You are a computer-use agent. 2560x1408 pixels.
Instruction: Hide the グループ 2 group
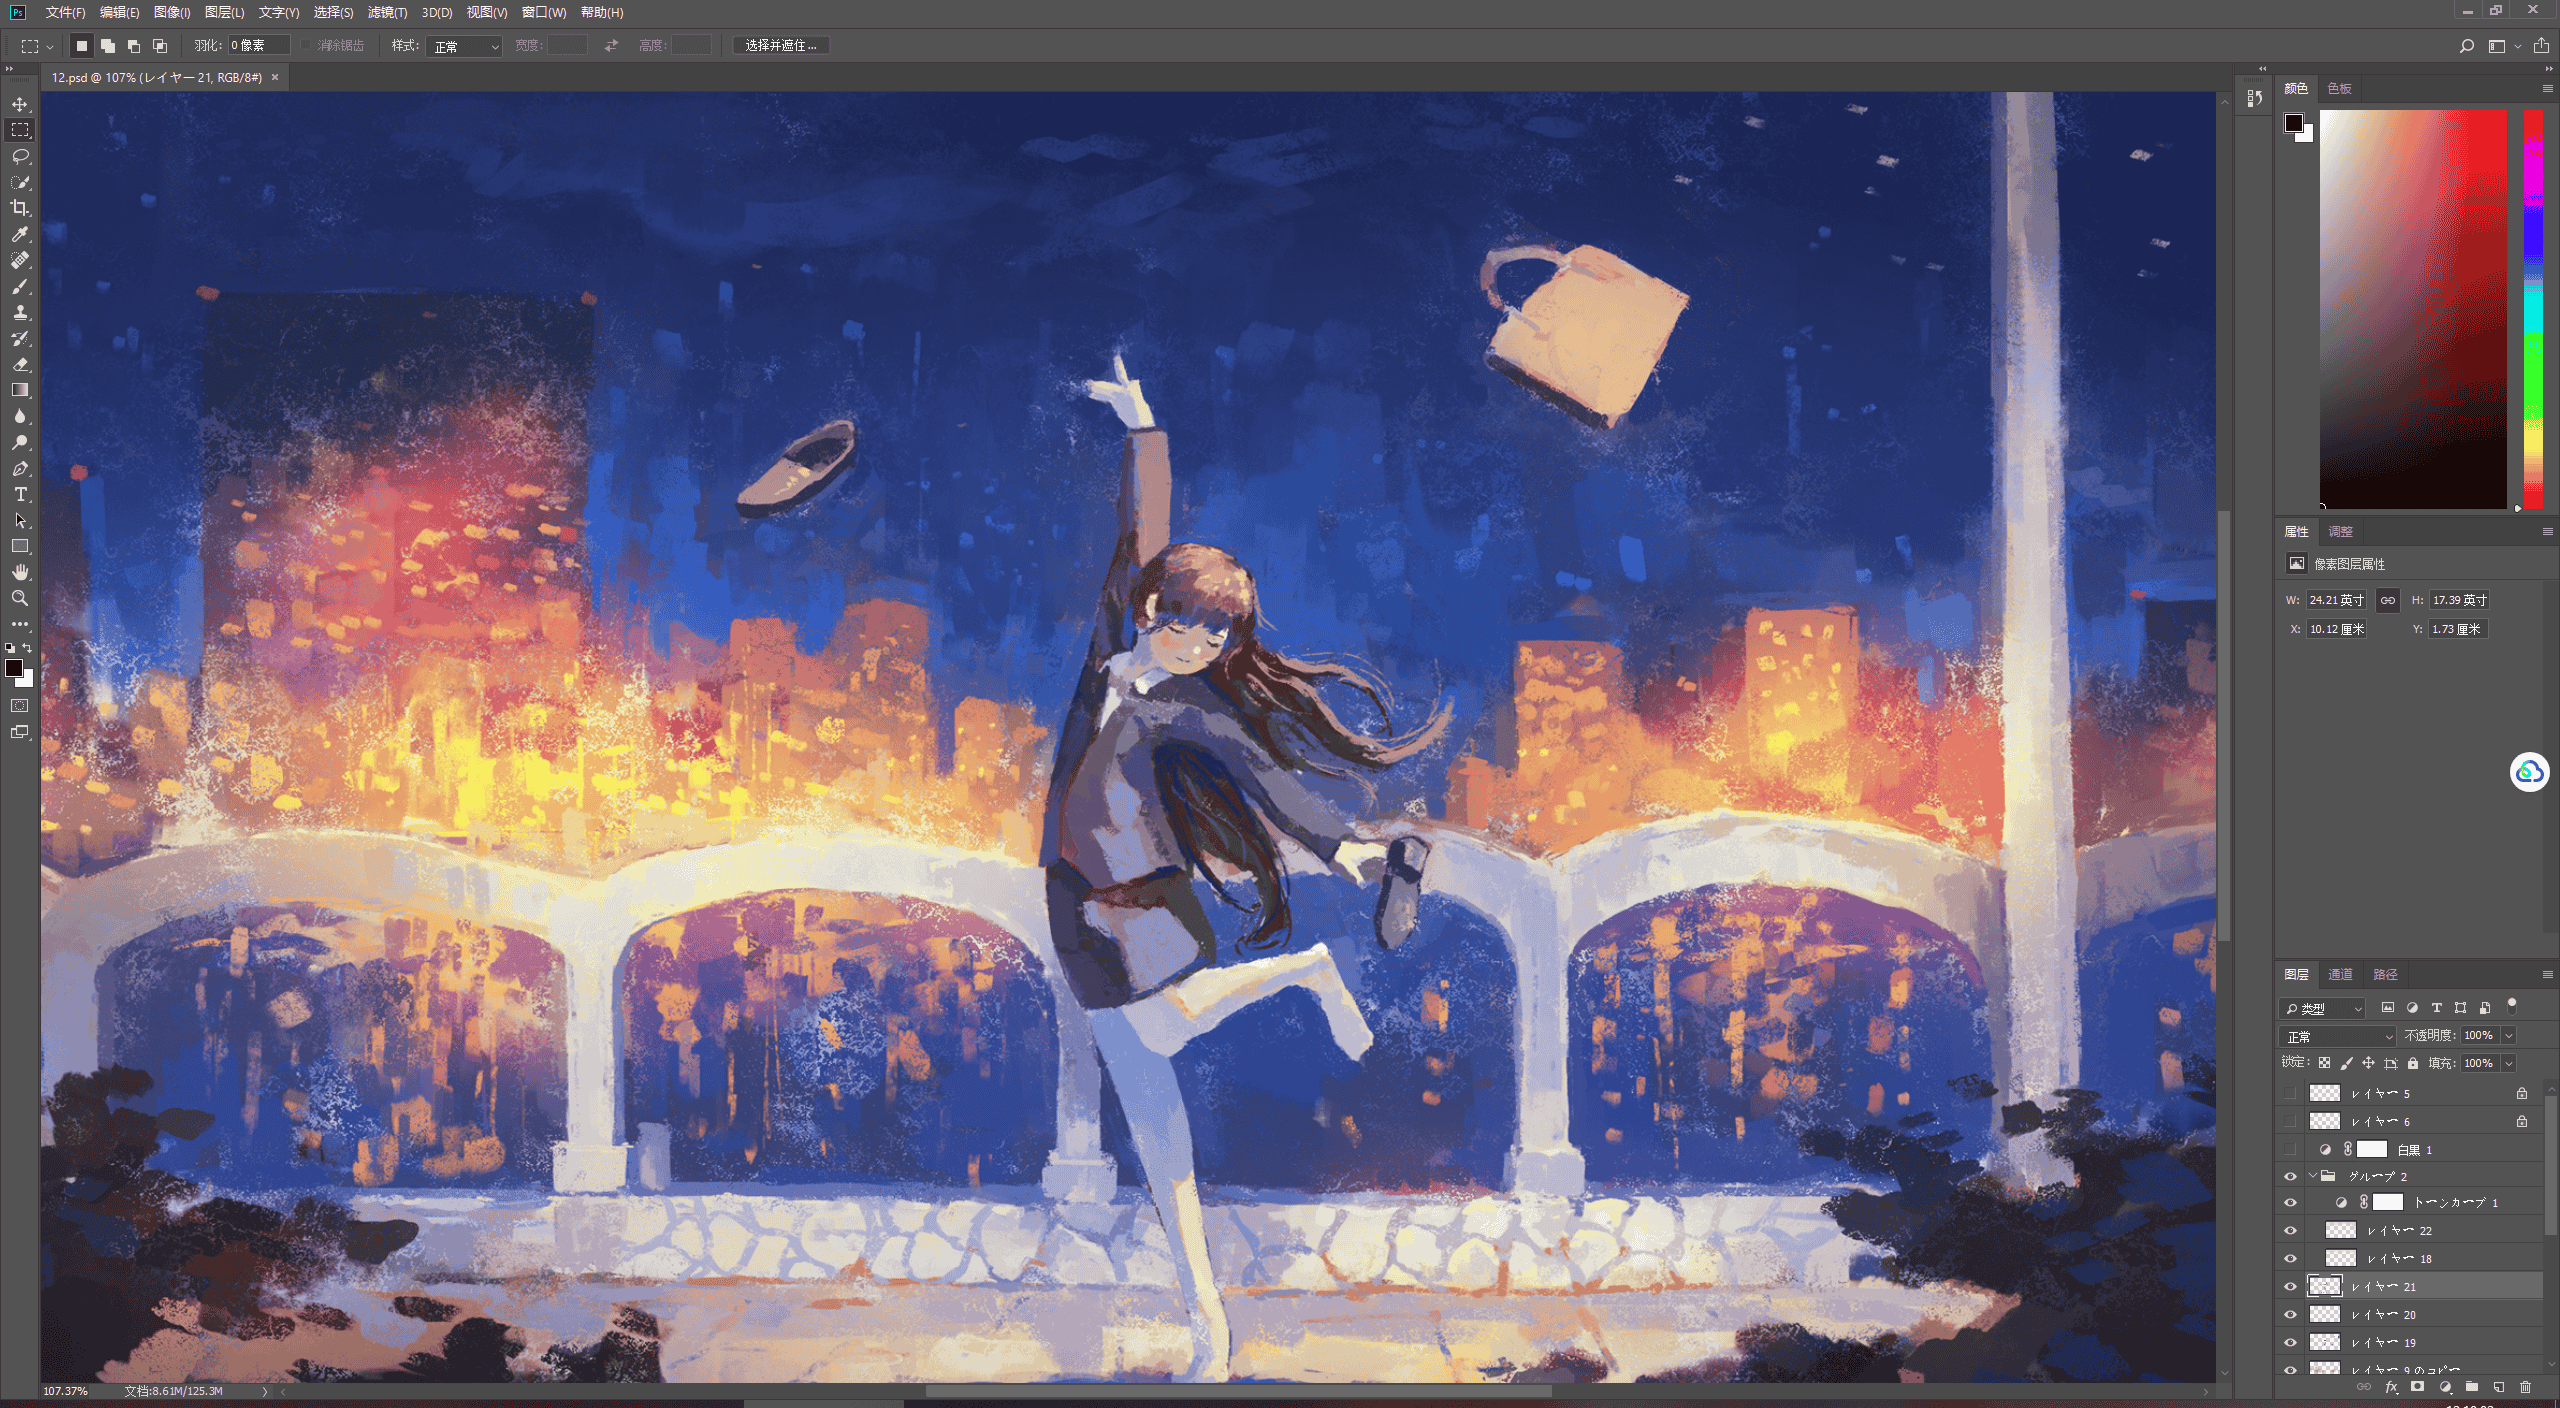pyautogui.click(x=2290, y=1176)
